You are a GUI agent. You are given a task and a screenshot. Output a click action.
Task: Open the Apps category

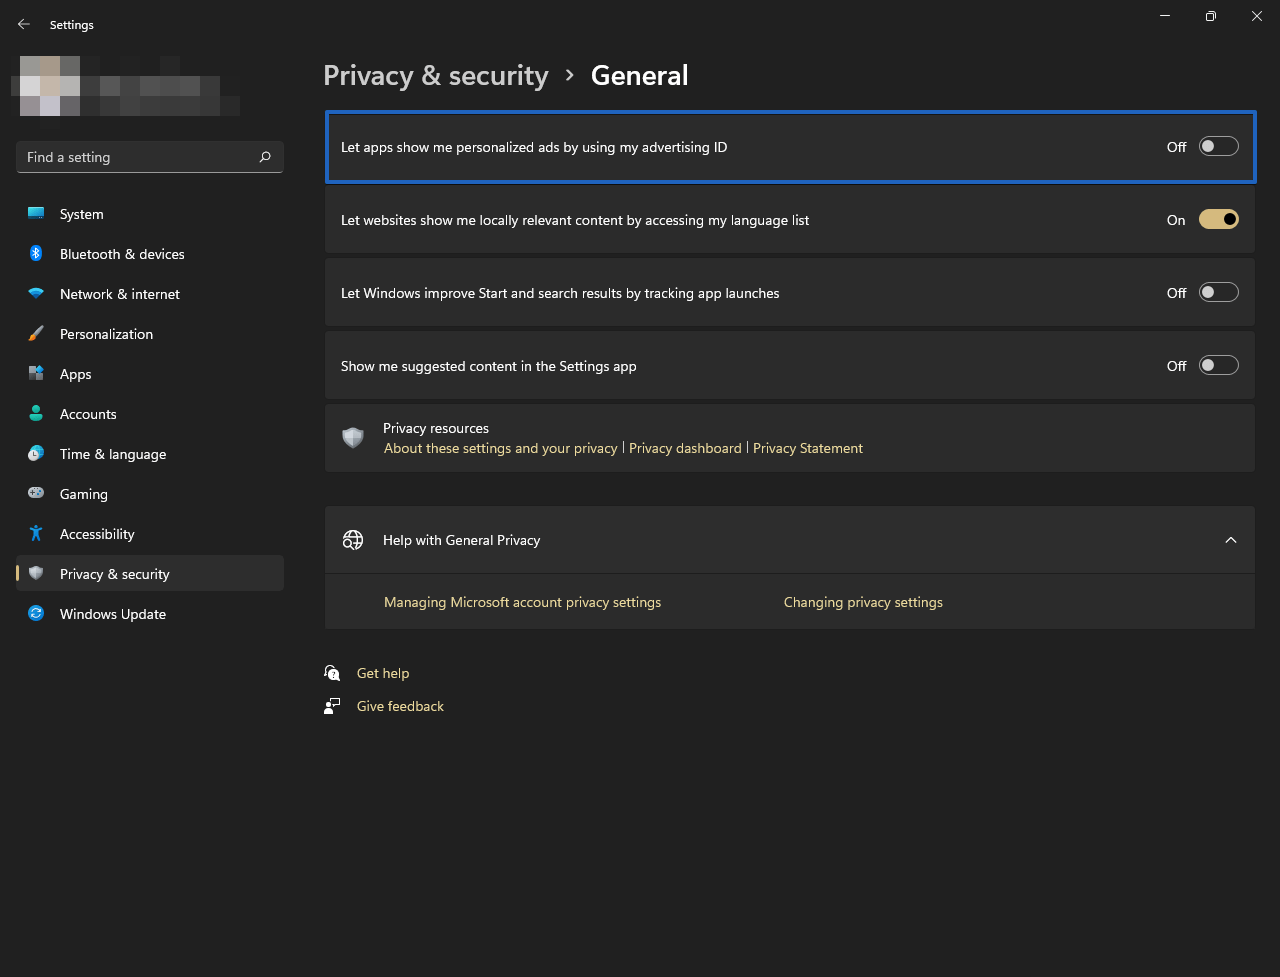coord(150,374)
